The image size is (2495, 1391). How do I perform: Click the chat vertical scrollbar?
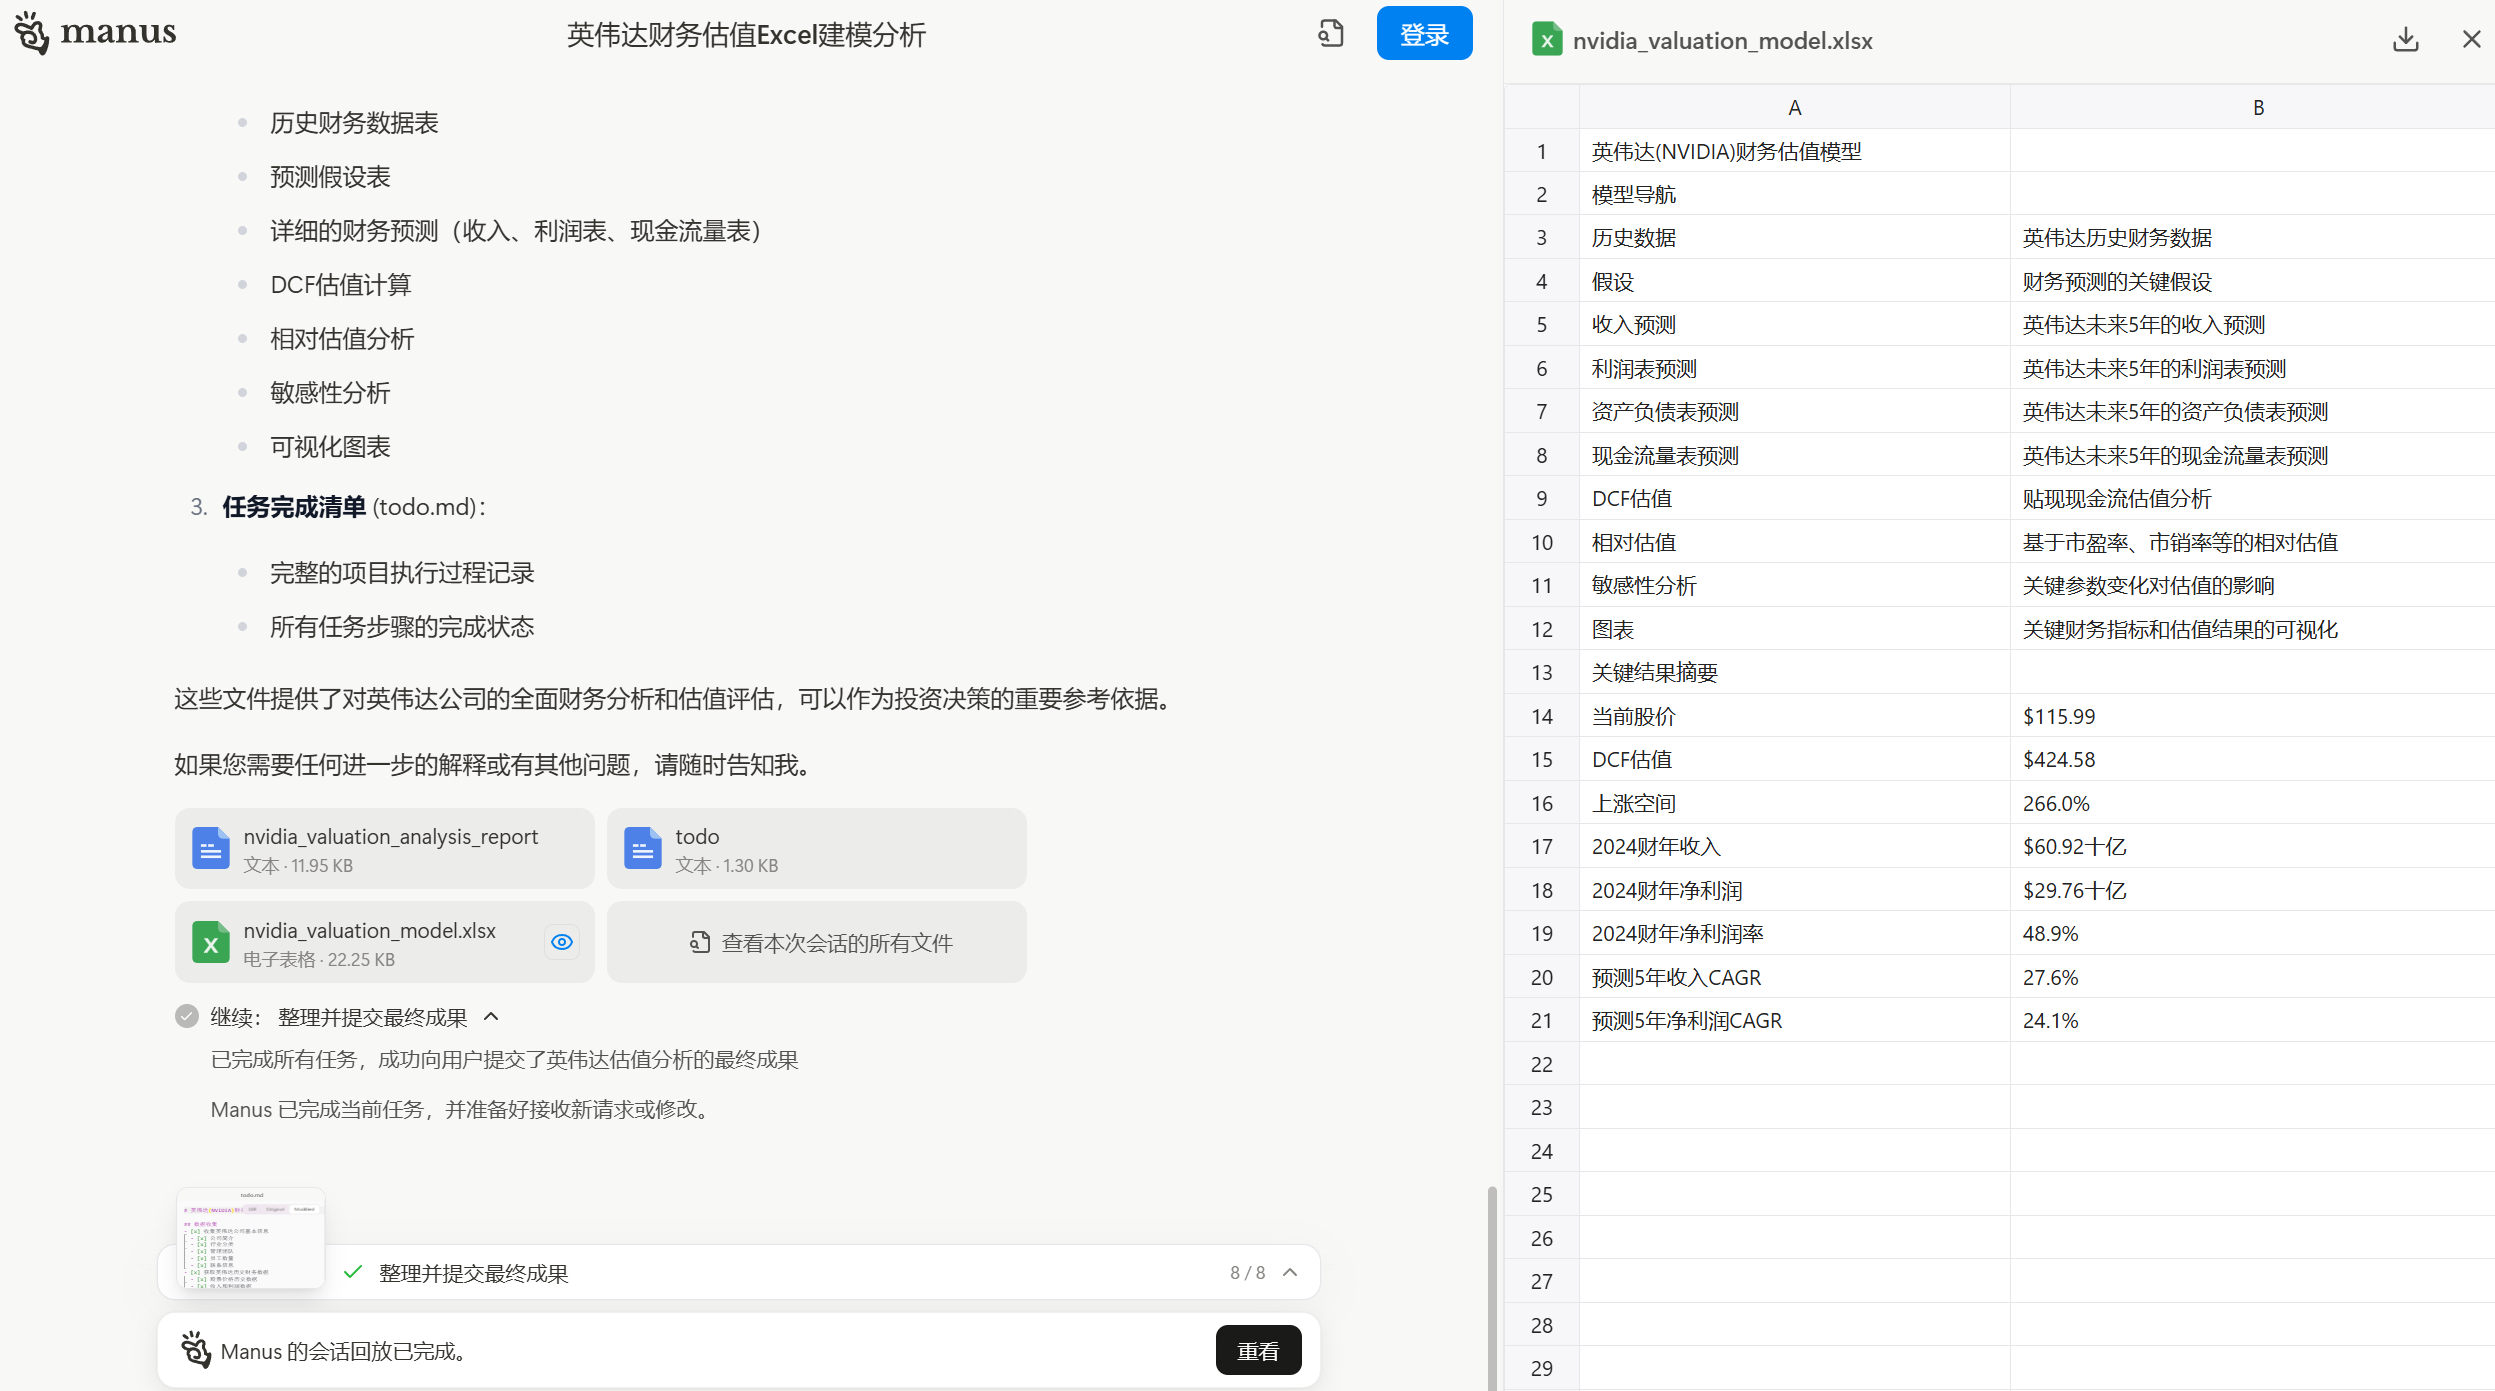tap(1491, 1286)
